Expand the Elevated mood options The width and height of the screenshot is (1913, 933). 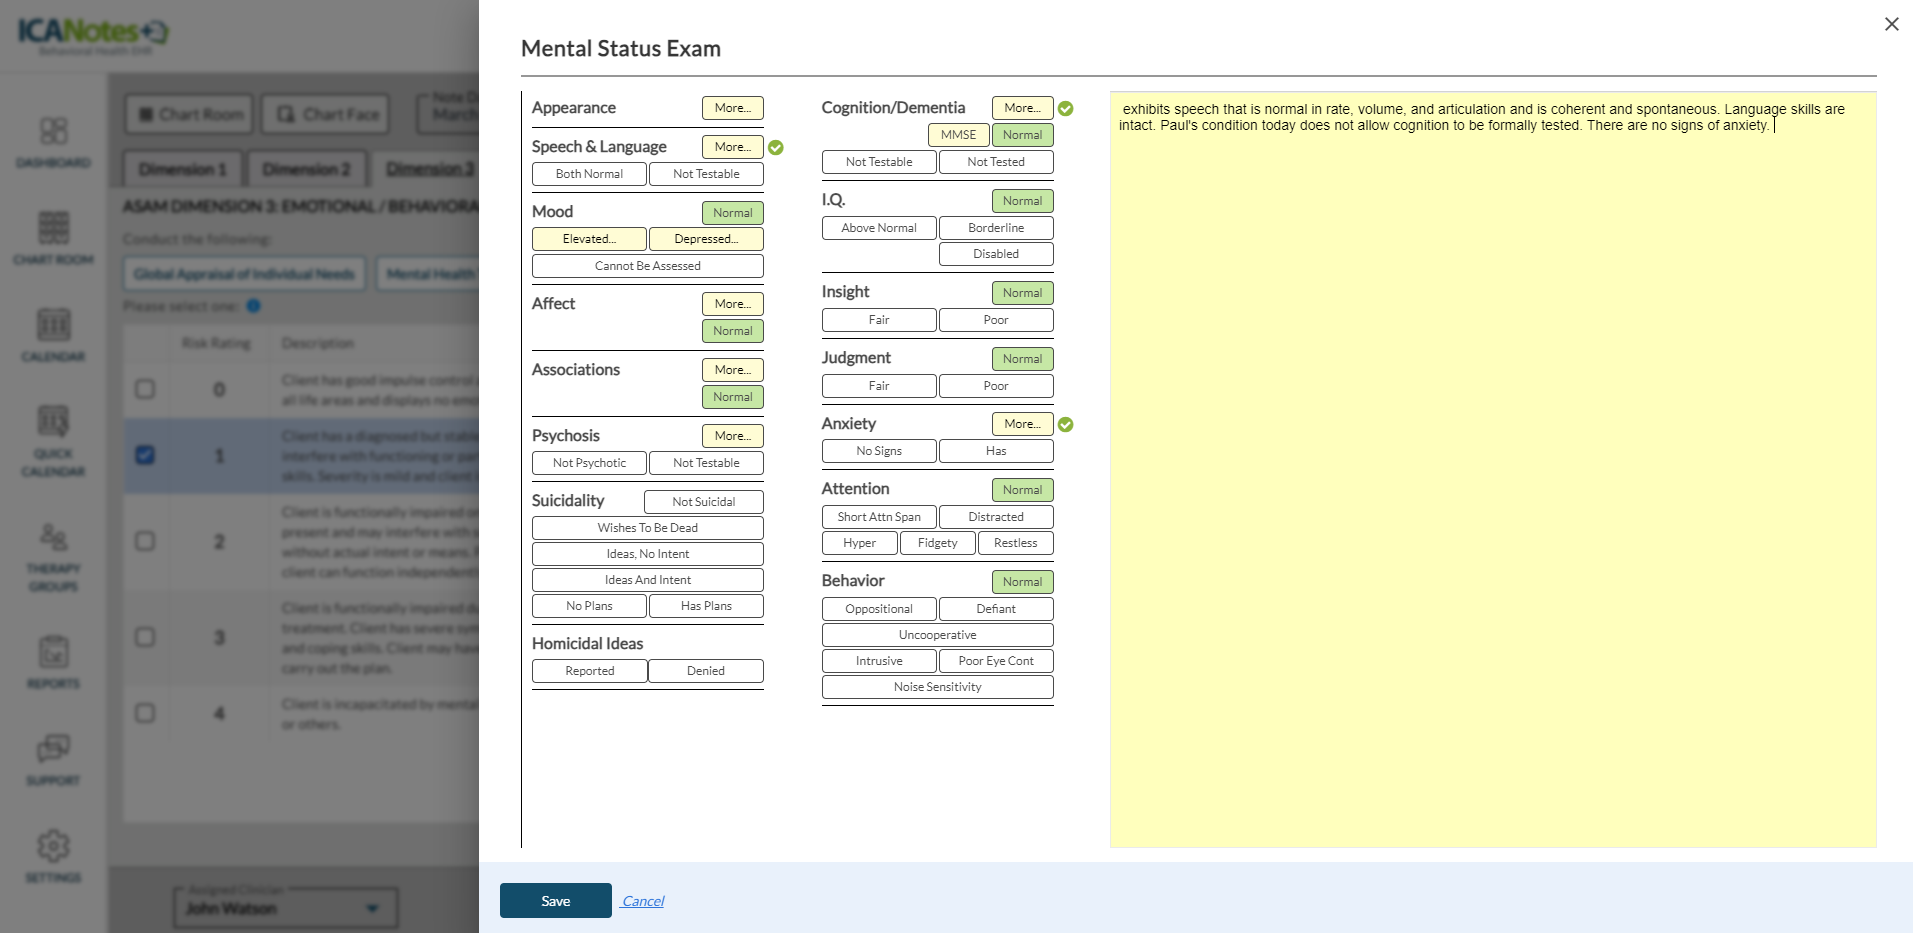pyautogui.click(x=589, y=239)
